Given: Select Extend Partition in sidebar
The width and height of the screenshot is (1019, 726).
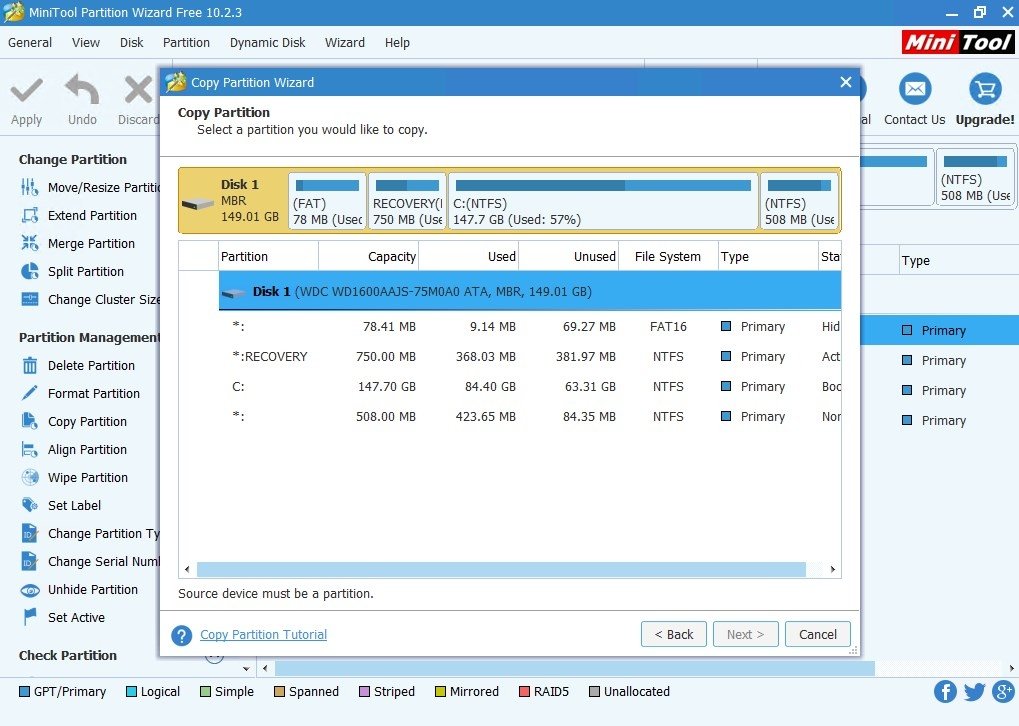Looking at the screenshot, I should (x=79, y=215).
